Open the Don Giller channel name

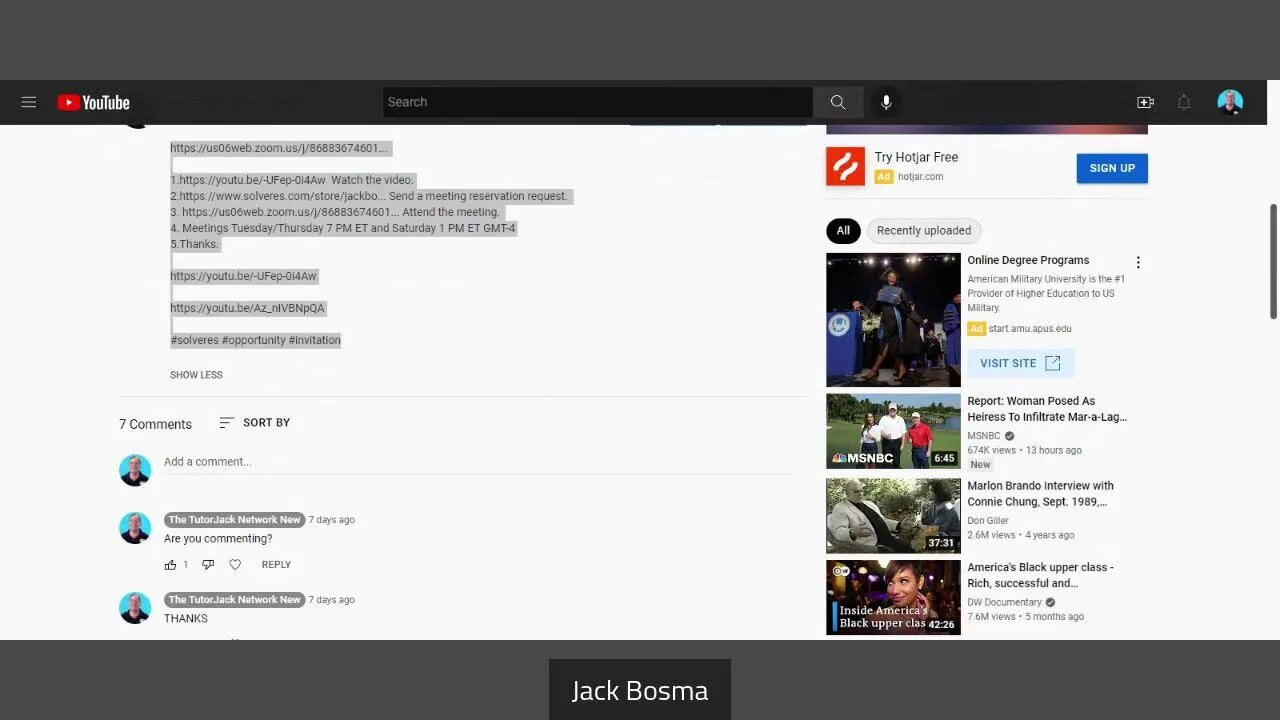click(x=988, y=521)
